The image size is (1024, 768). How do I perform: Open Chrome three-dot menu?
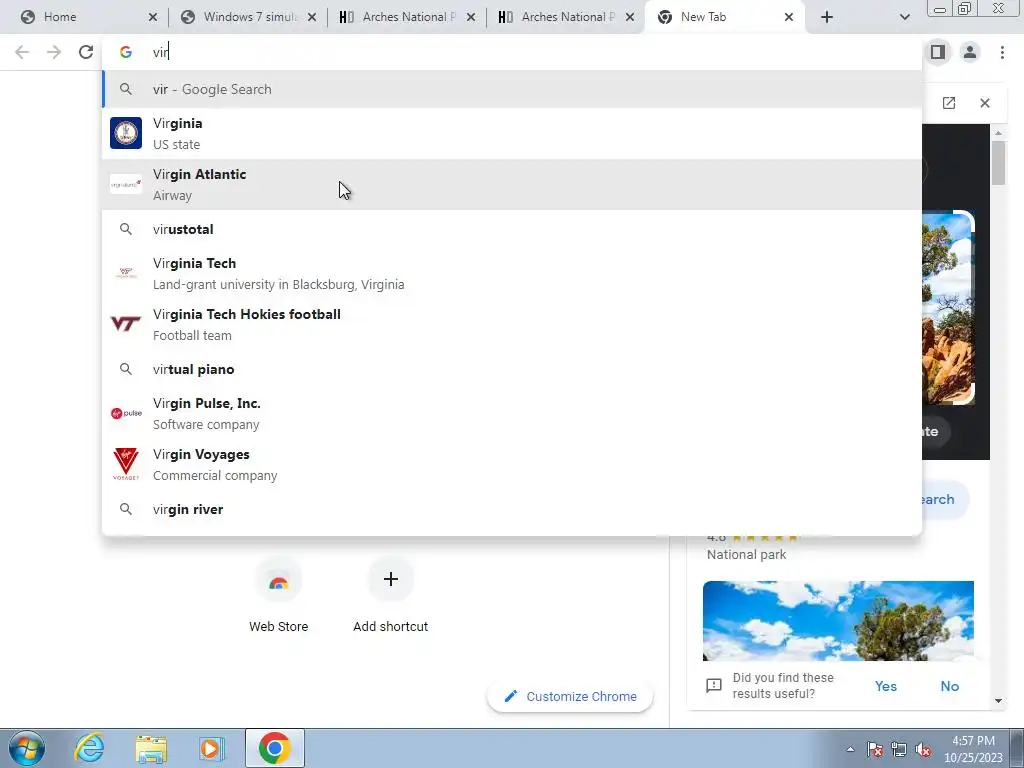coord(1002,52)
